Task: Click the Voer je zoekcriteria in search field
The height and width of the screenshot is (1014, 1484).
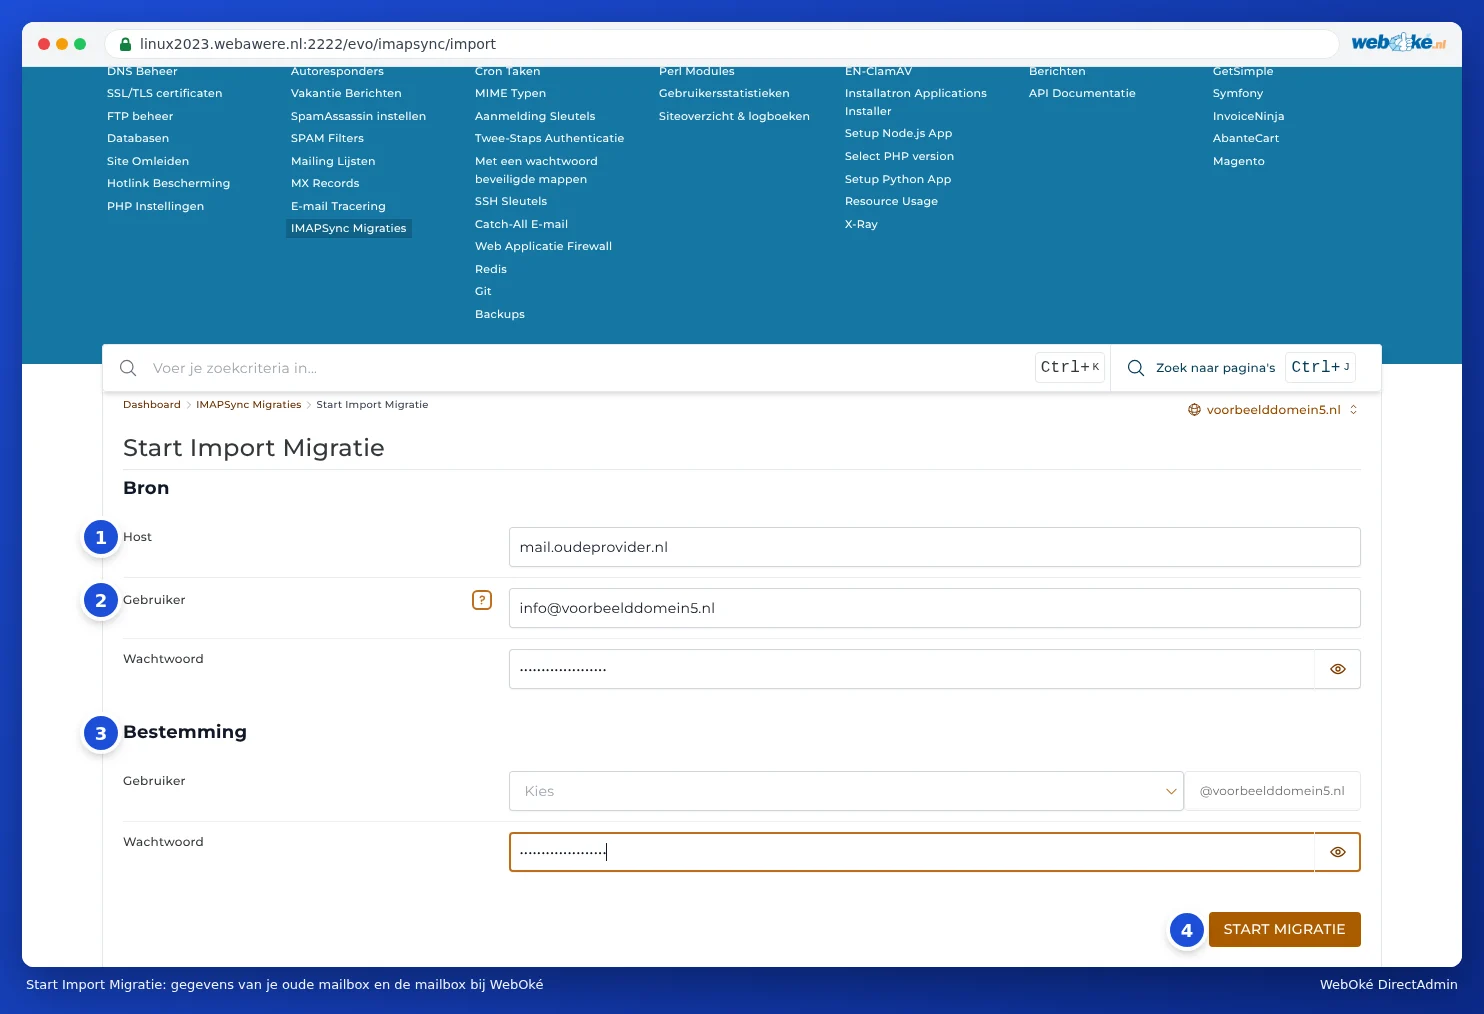Action: coord(590,368)
